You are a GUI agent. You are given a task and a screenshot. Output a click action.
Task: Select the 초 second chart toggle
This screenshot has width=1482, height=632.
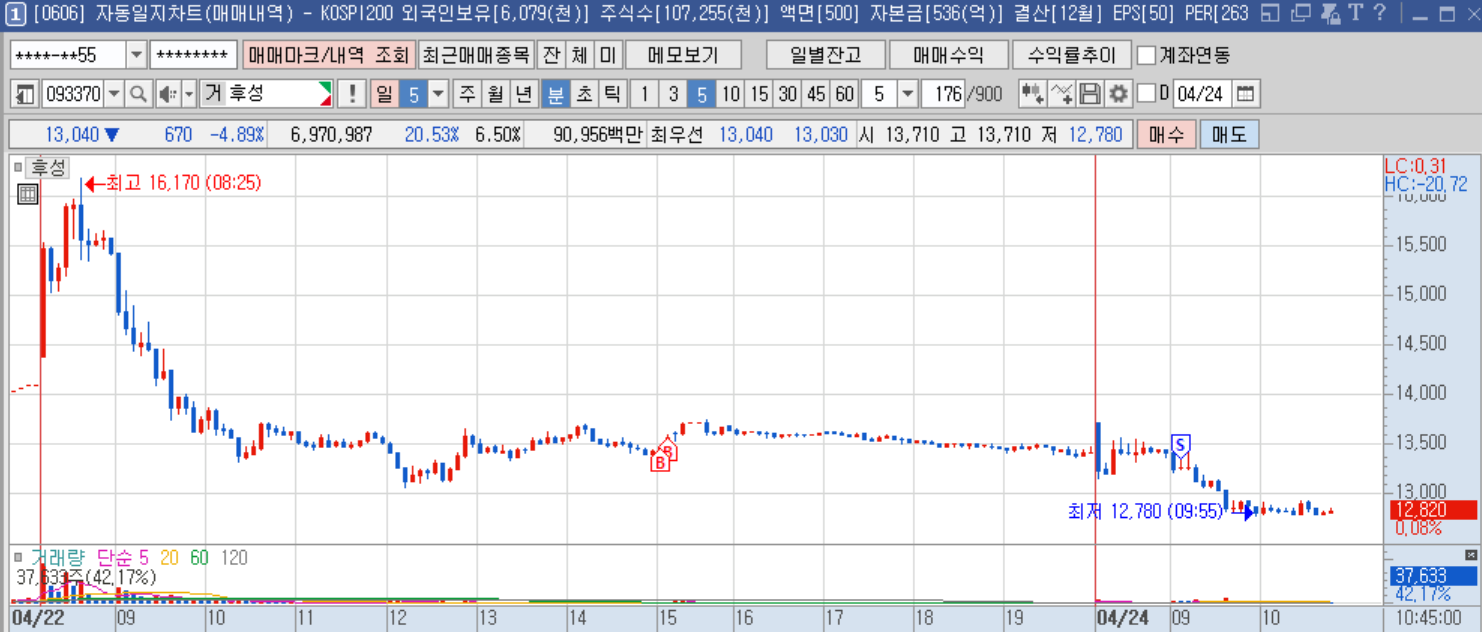coord(583,94)
